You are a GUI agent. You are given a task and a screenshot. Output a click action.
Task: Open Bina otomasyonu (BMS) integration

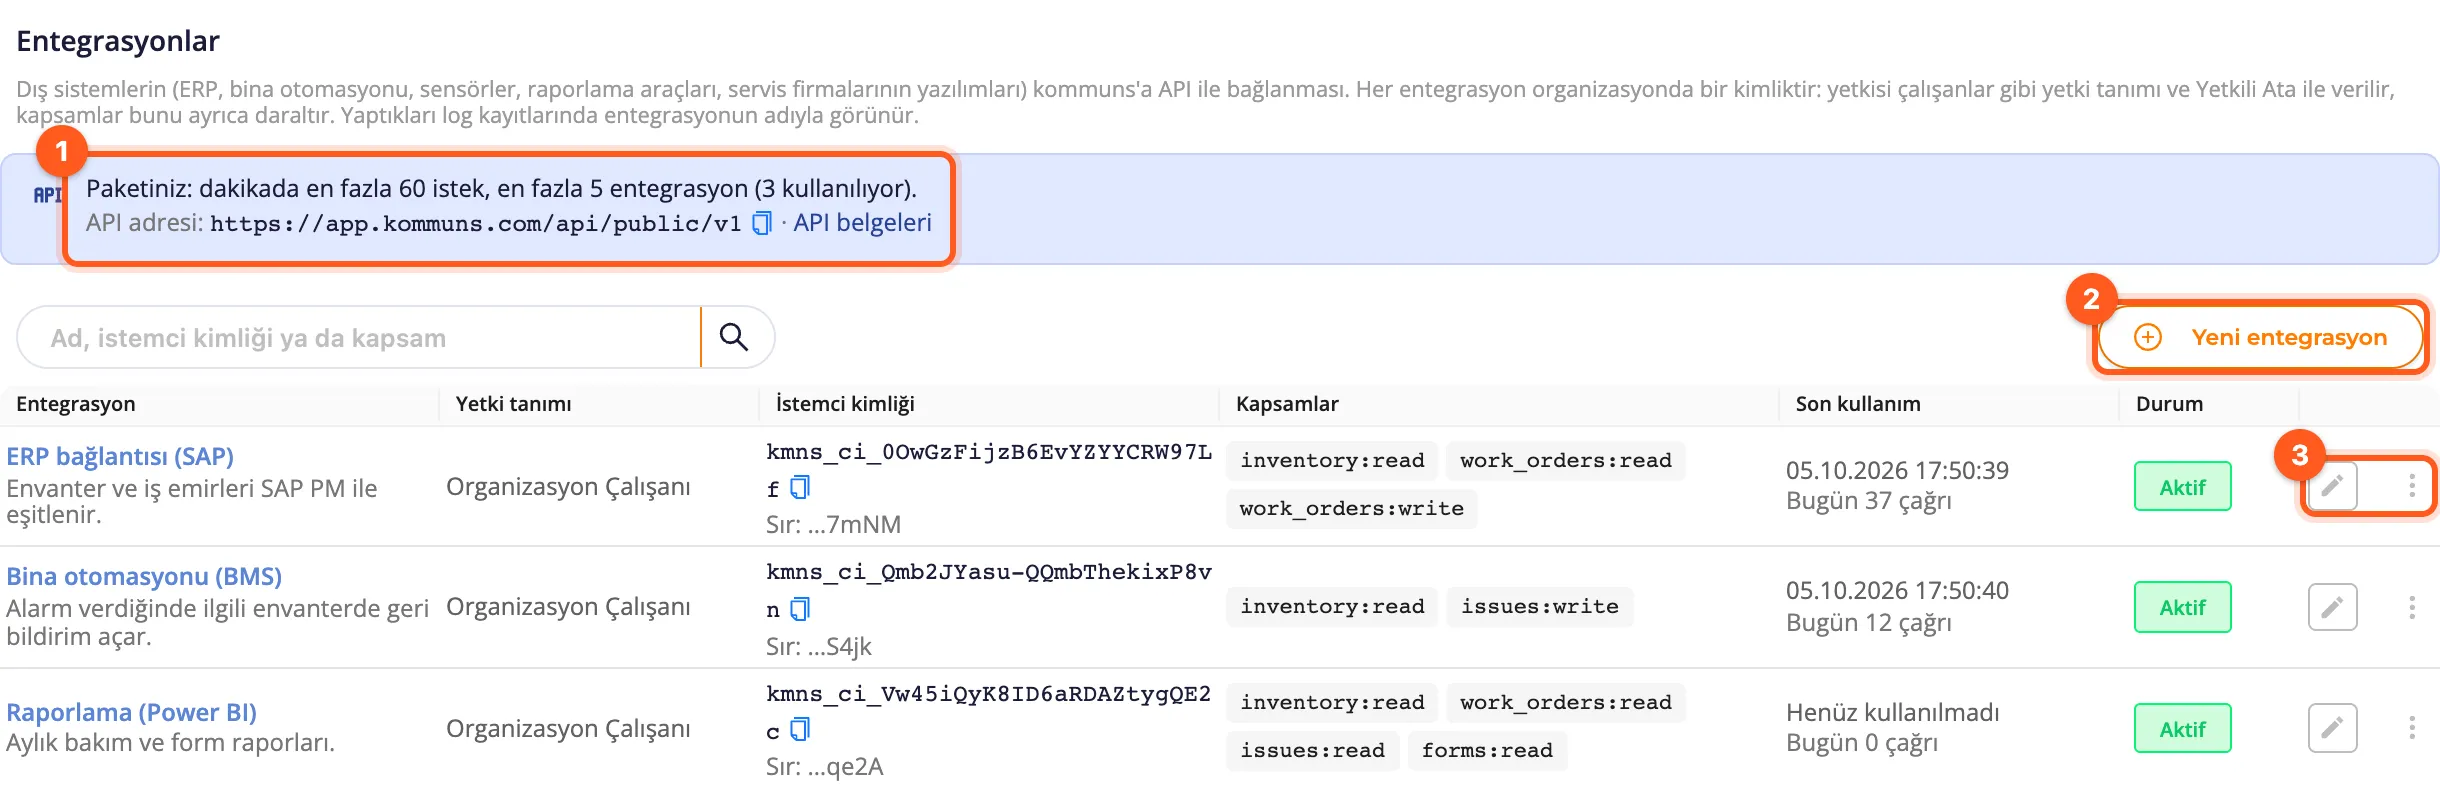pos(144,576)
